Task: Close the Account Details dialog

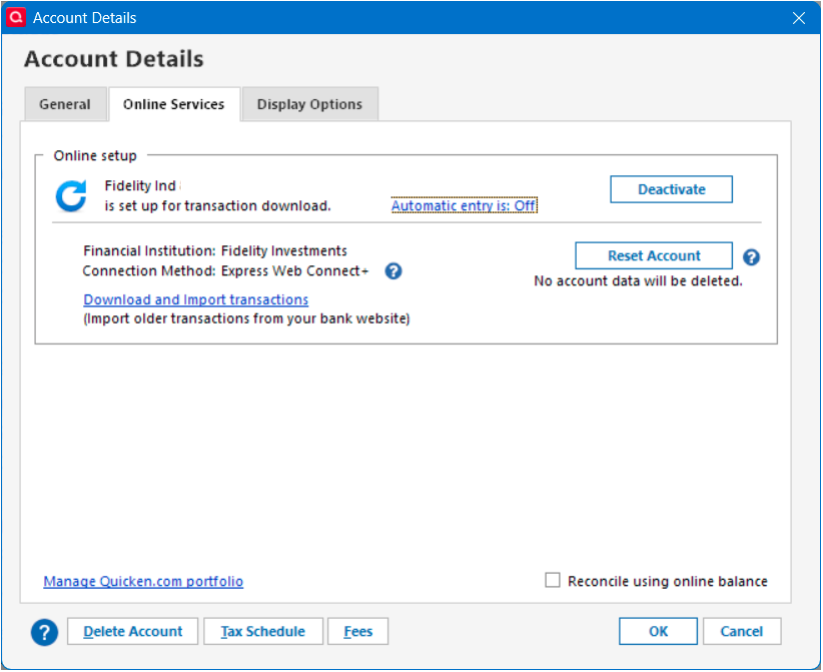Action: (799, 18)
